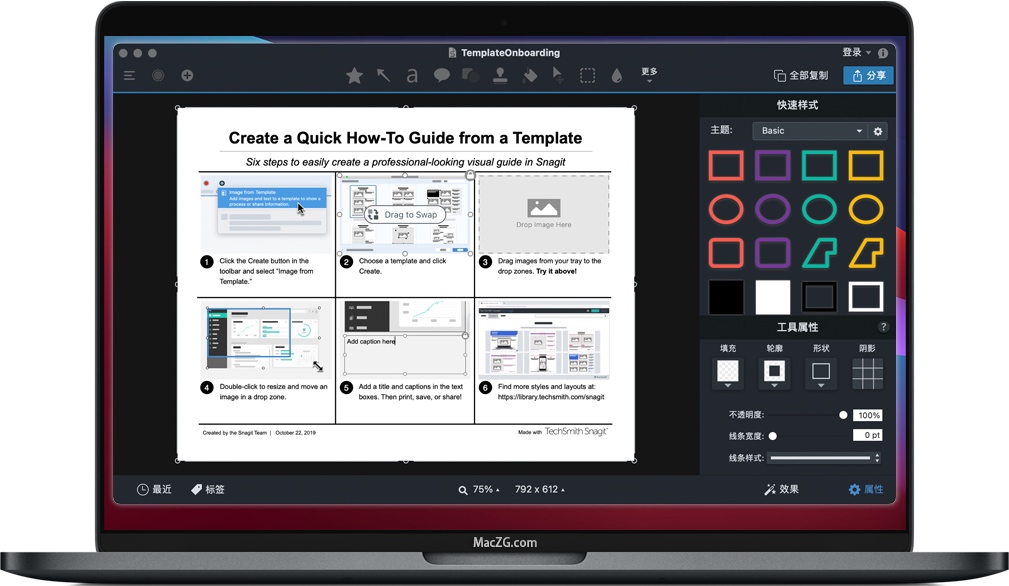Click the line width value input field
1009x586 pixels.
(866, 435)
